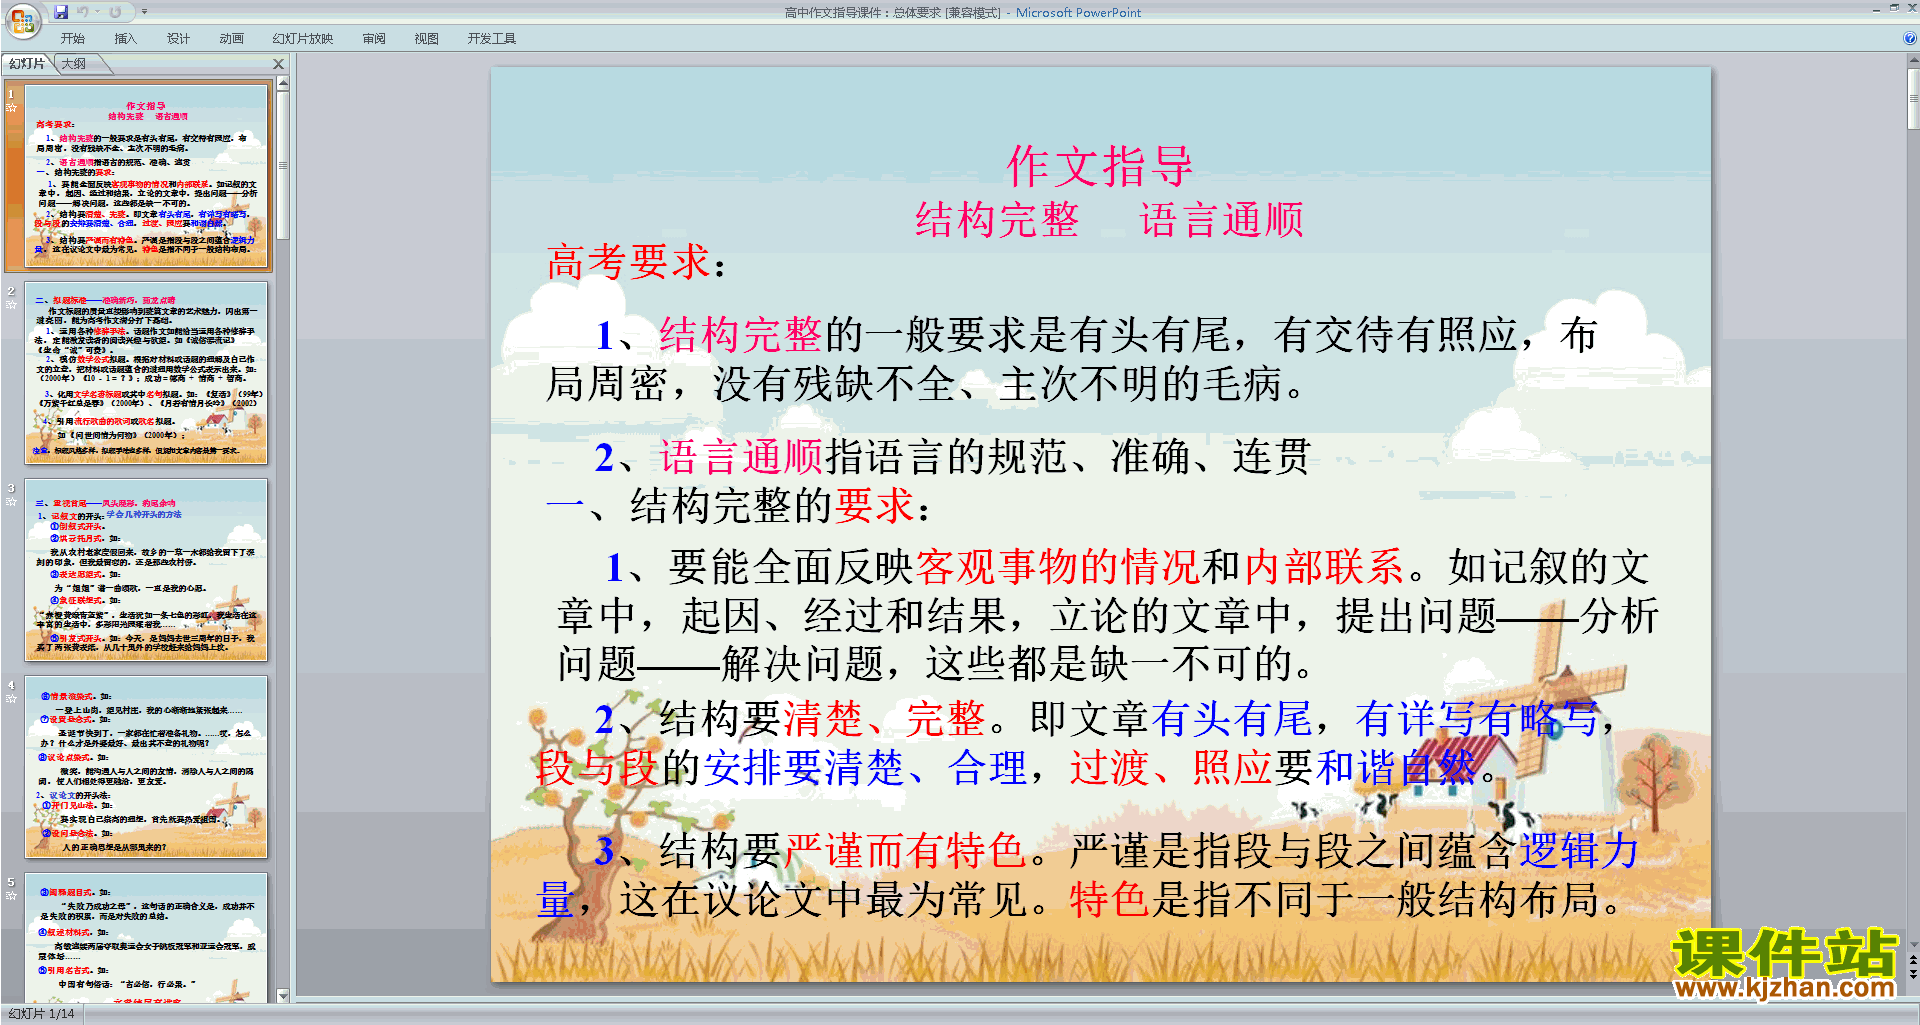The width and height of the screenshot is (1920, 1025).
Task: Click the slide title 作文指导
Action: [1100, 165]
